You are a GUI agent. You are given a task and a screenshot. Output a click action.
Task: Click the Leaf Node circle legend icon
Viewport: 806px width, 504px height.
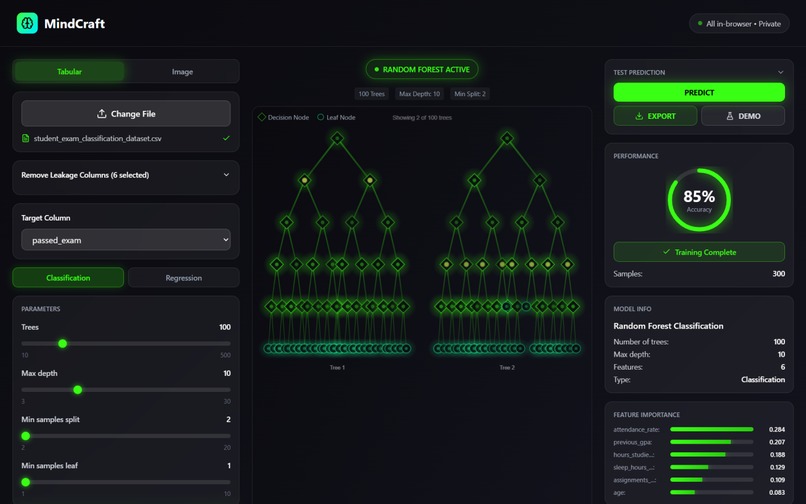pyautogui.click(x=321, y=117)
